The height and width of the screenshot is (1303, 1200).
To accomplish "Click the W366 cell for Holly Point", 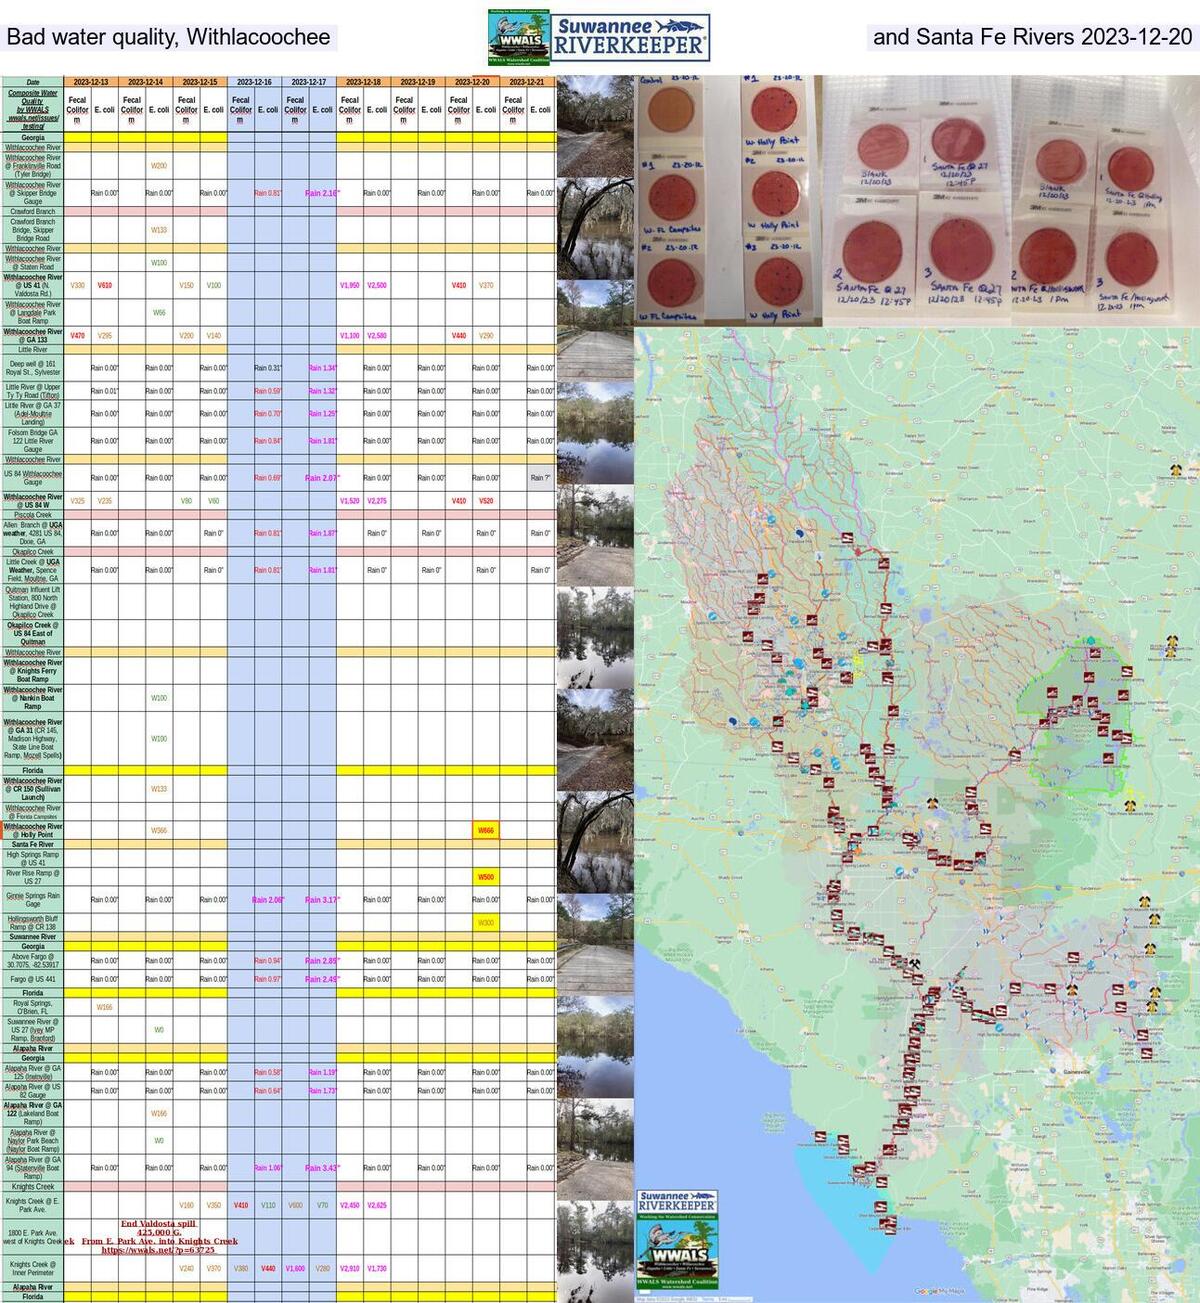I will tap(159, 831).
